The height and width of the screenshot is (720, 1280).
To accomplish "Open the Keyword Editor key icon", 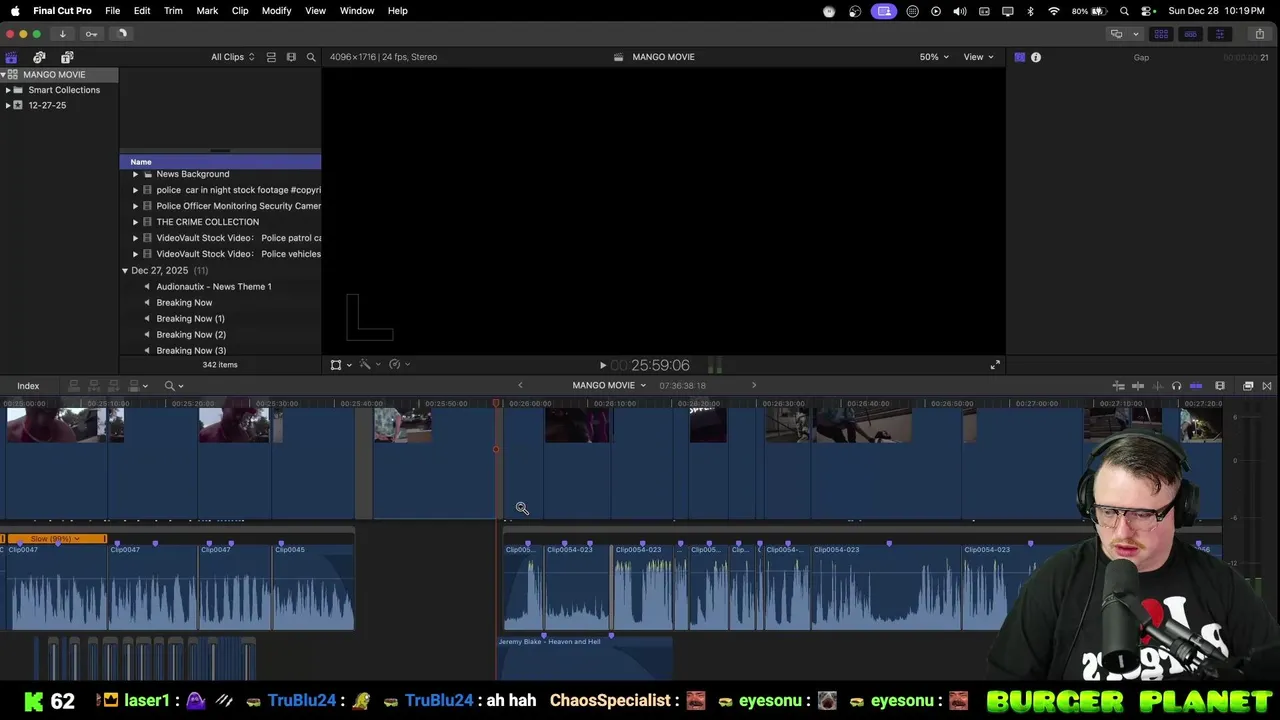I will pyautogui.click(x=91, y=34).
